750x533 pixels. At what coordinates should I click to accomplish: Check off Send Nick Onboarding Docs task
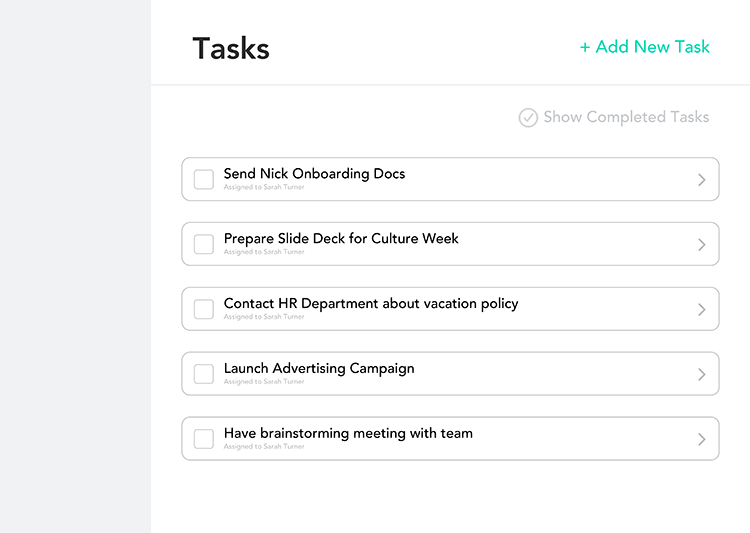coord(204,179)
